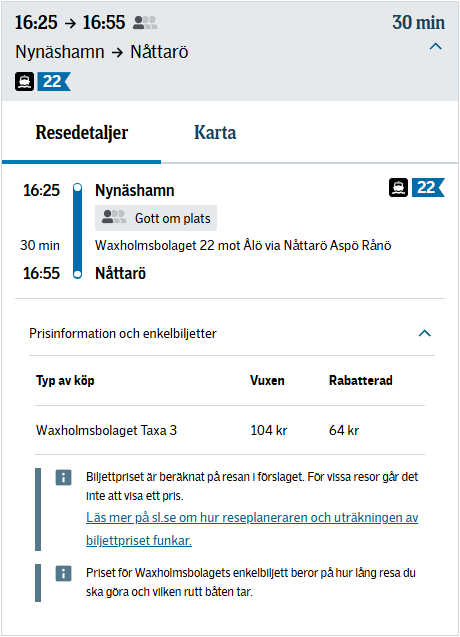Viewport: 460px width, 637px height.
Task: Select the Resedetaljer tab
Action: (82, 132)
